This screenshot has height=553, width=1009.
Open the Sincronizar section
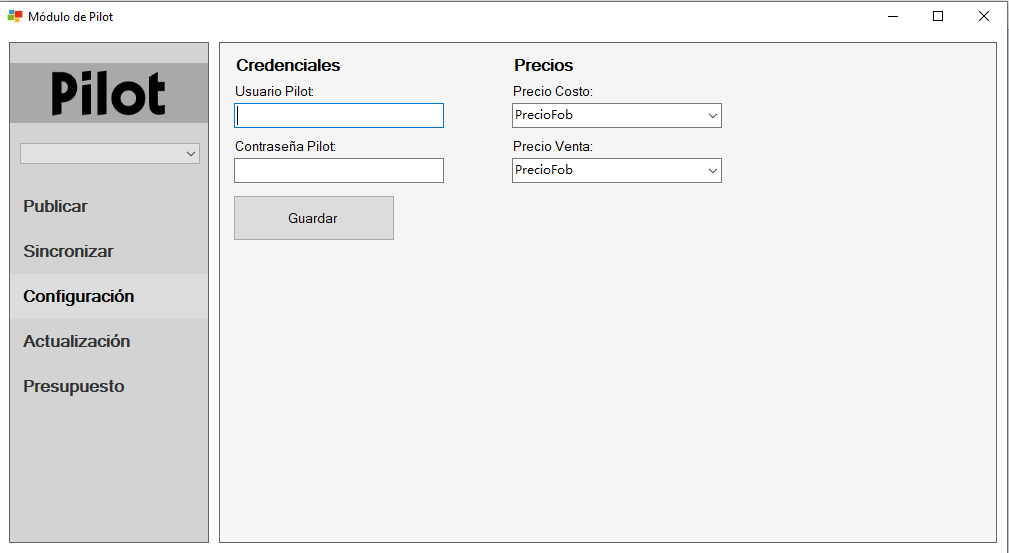[68, 252]
